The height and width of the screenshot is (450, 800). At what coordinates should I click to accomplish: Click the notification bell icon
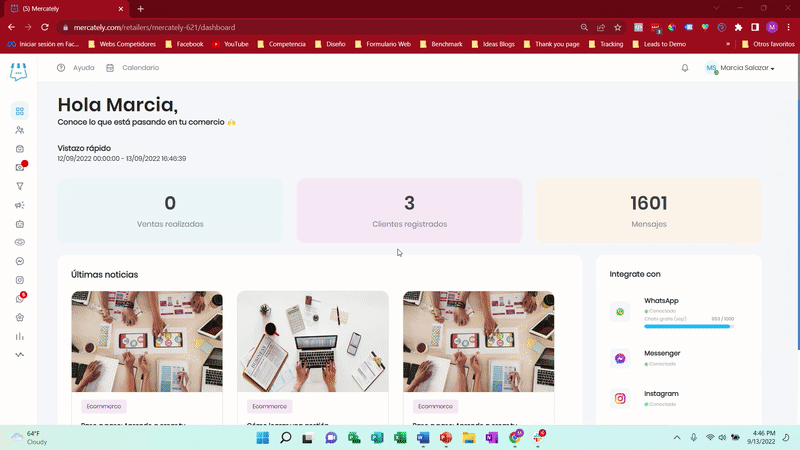685,68
